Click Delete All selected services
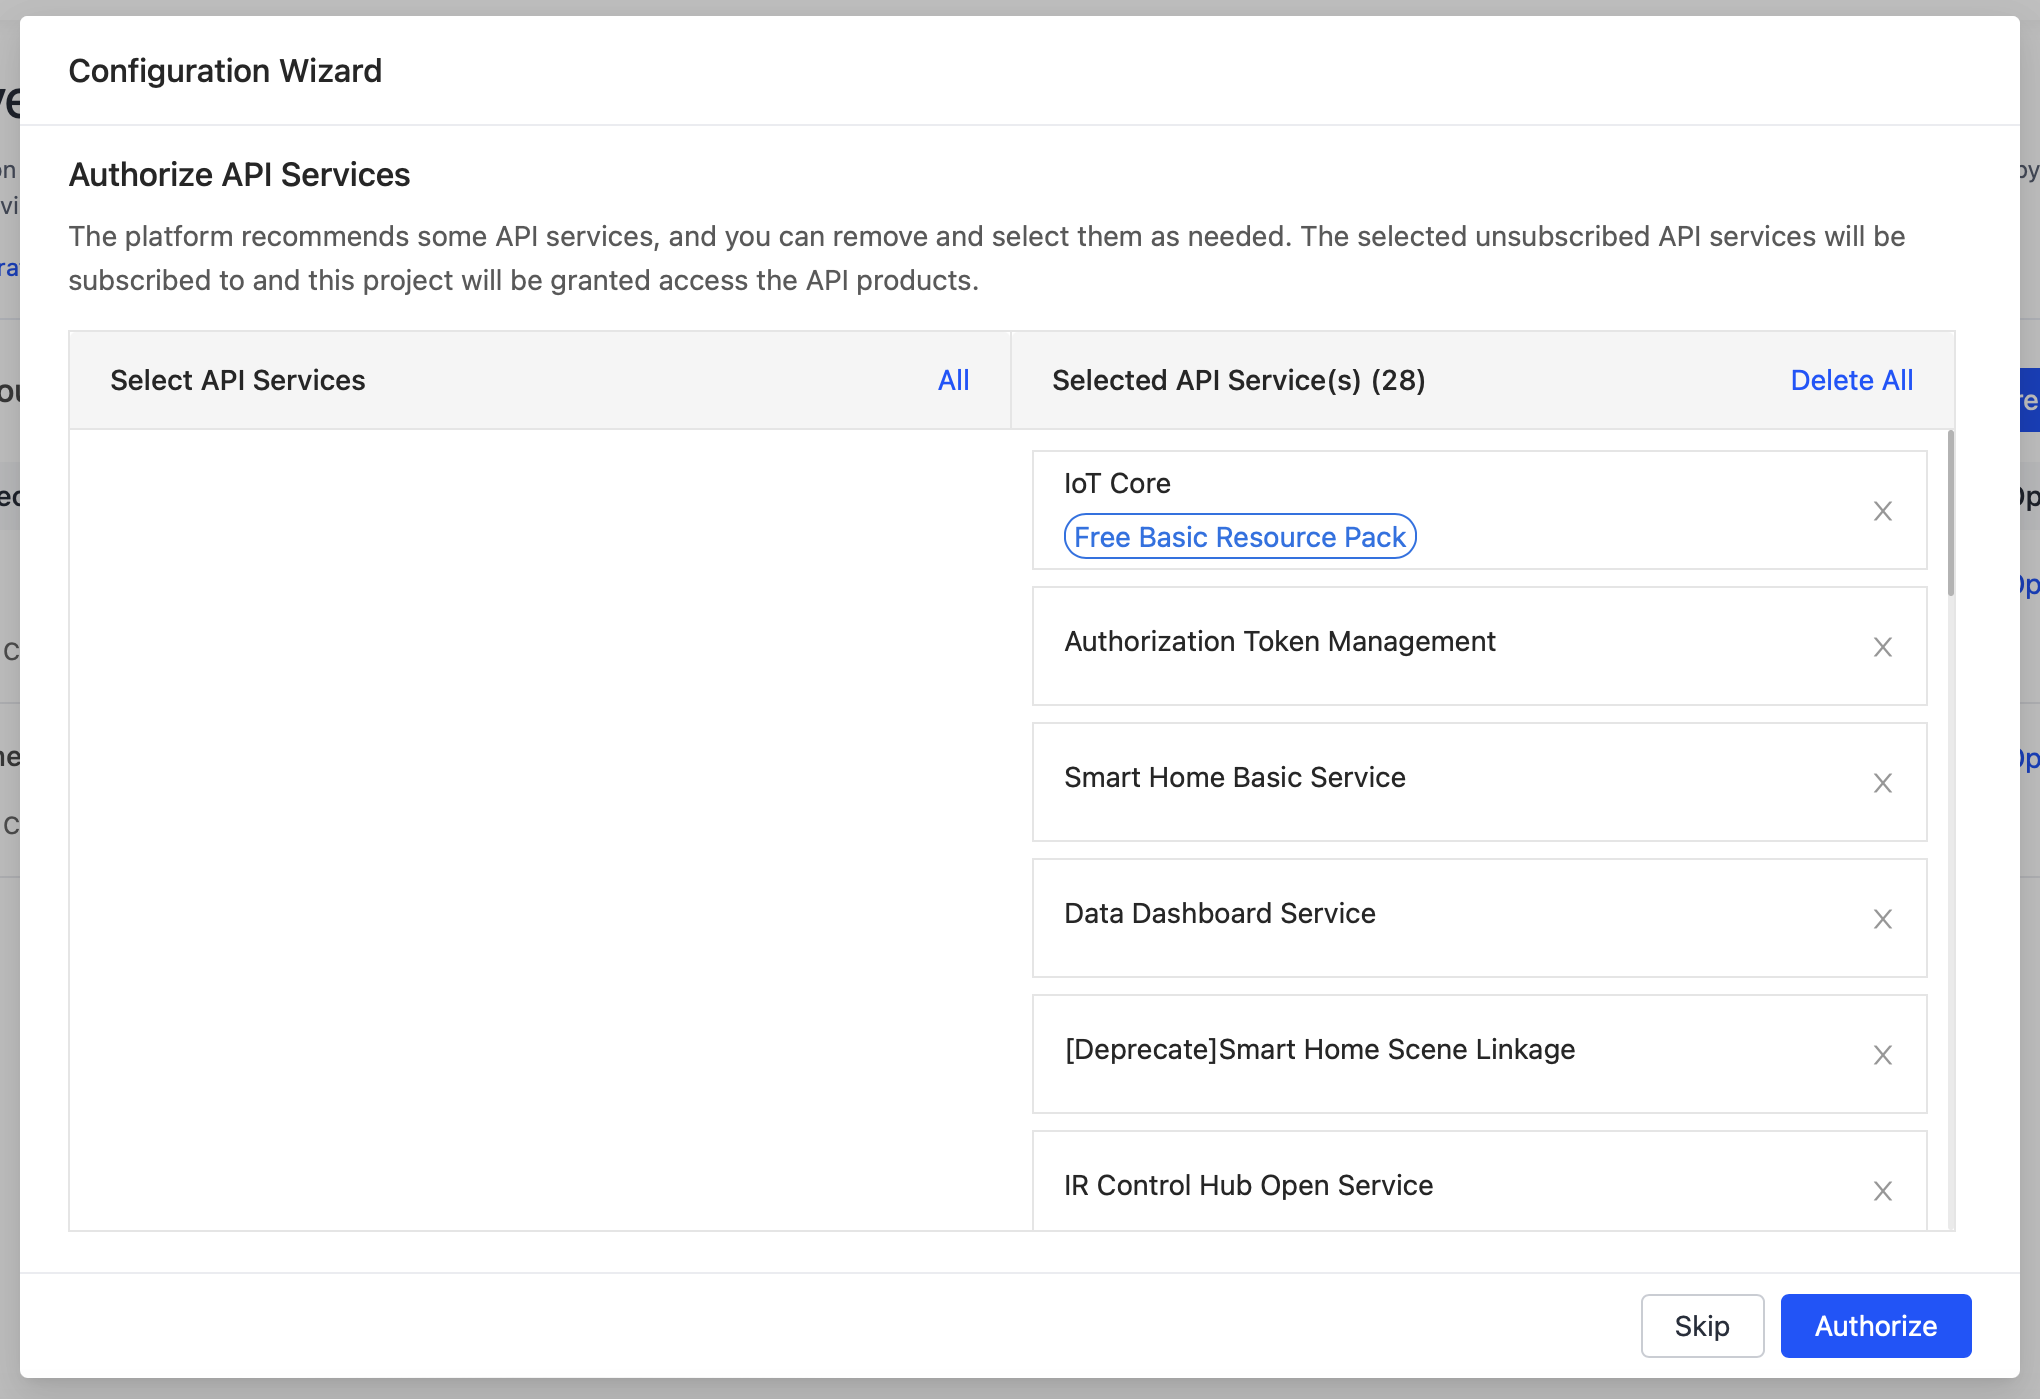 point(1852,380)
